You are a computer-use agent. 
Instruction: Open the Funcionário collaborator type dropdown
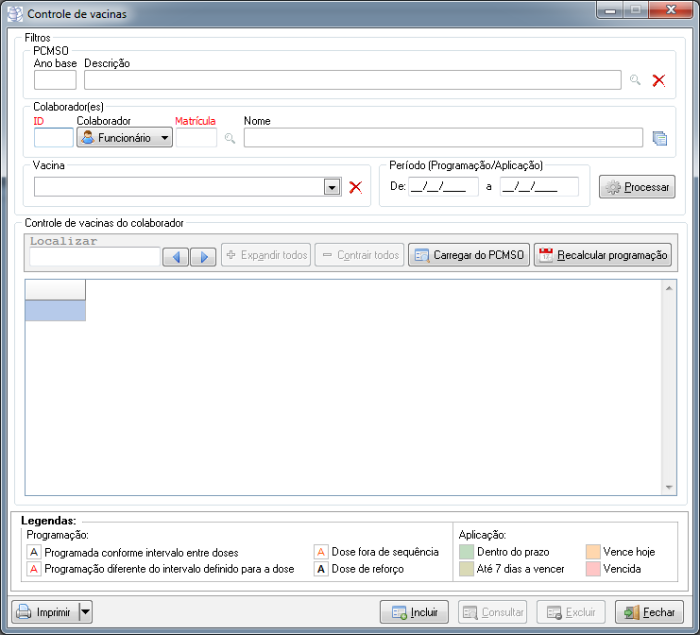(x=125, y=138)
